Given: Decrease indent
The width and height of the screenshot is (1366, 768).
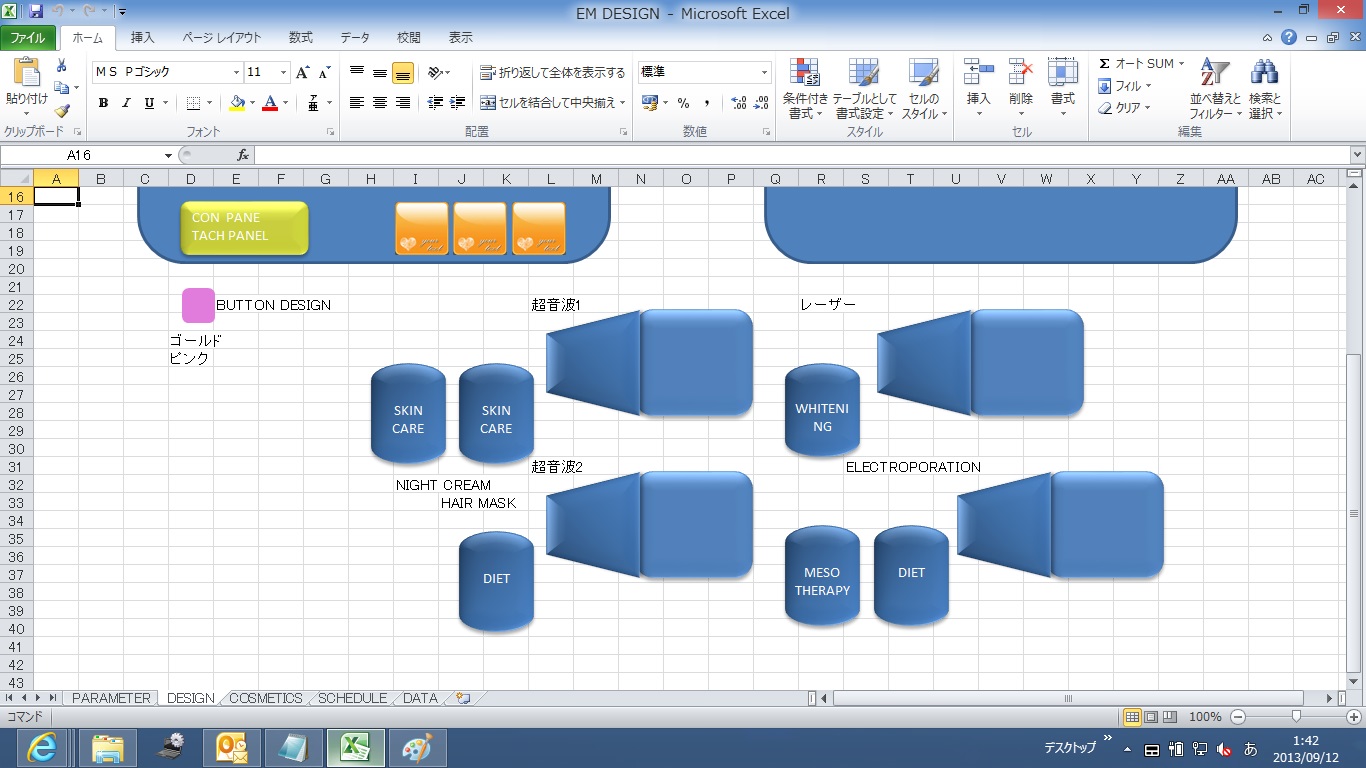Looking at the screenshot, I should coord(435,103).
